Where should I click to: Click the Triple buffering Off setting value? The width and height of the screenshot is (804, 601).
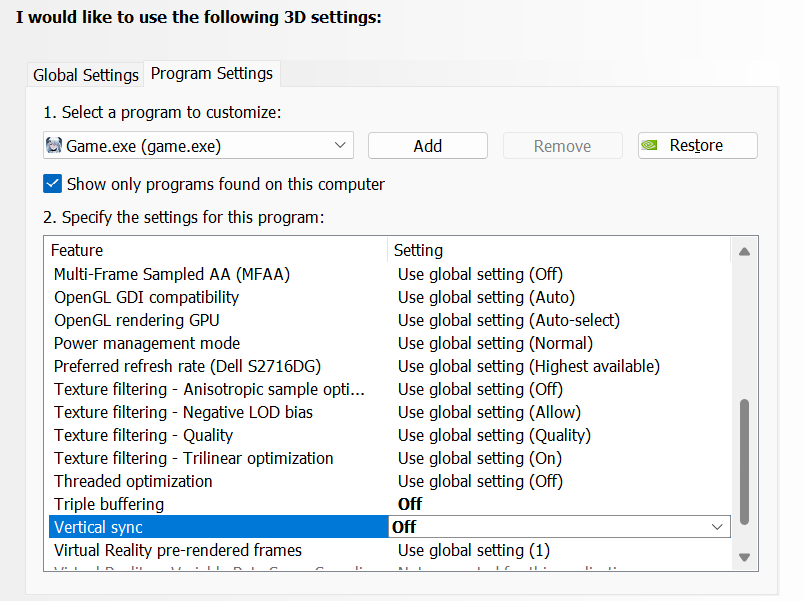tap(410, 505)
